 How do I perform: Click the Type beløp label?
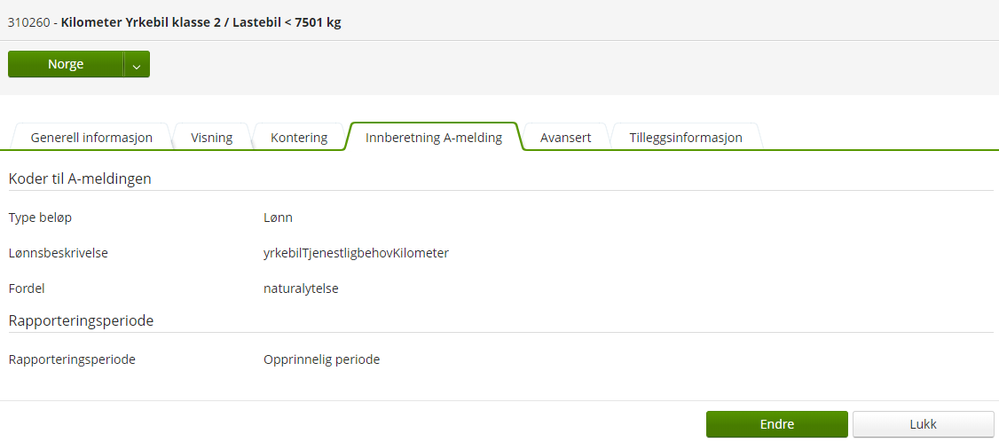point(40,217)
